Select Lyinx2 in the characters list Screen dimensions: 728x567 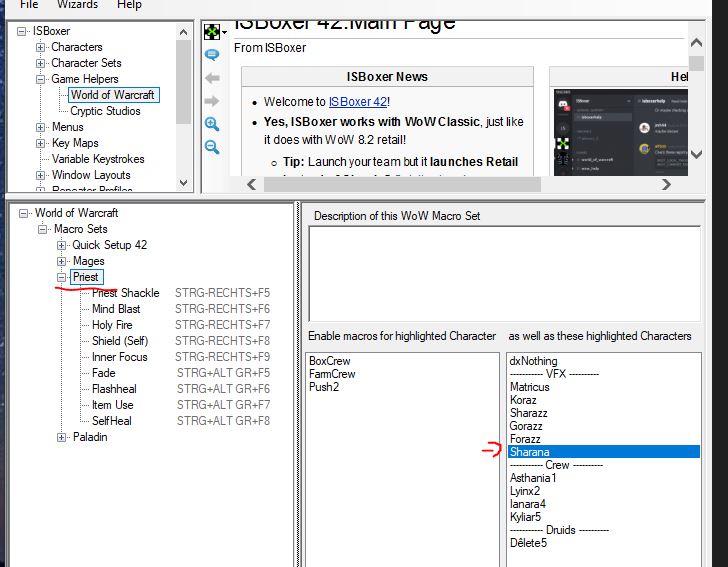[x=525, y=491]
